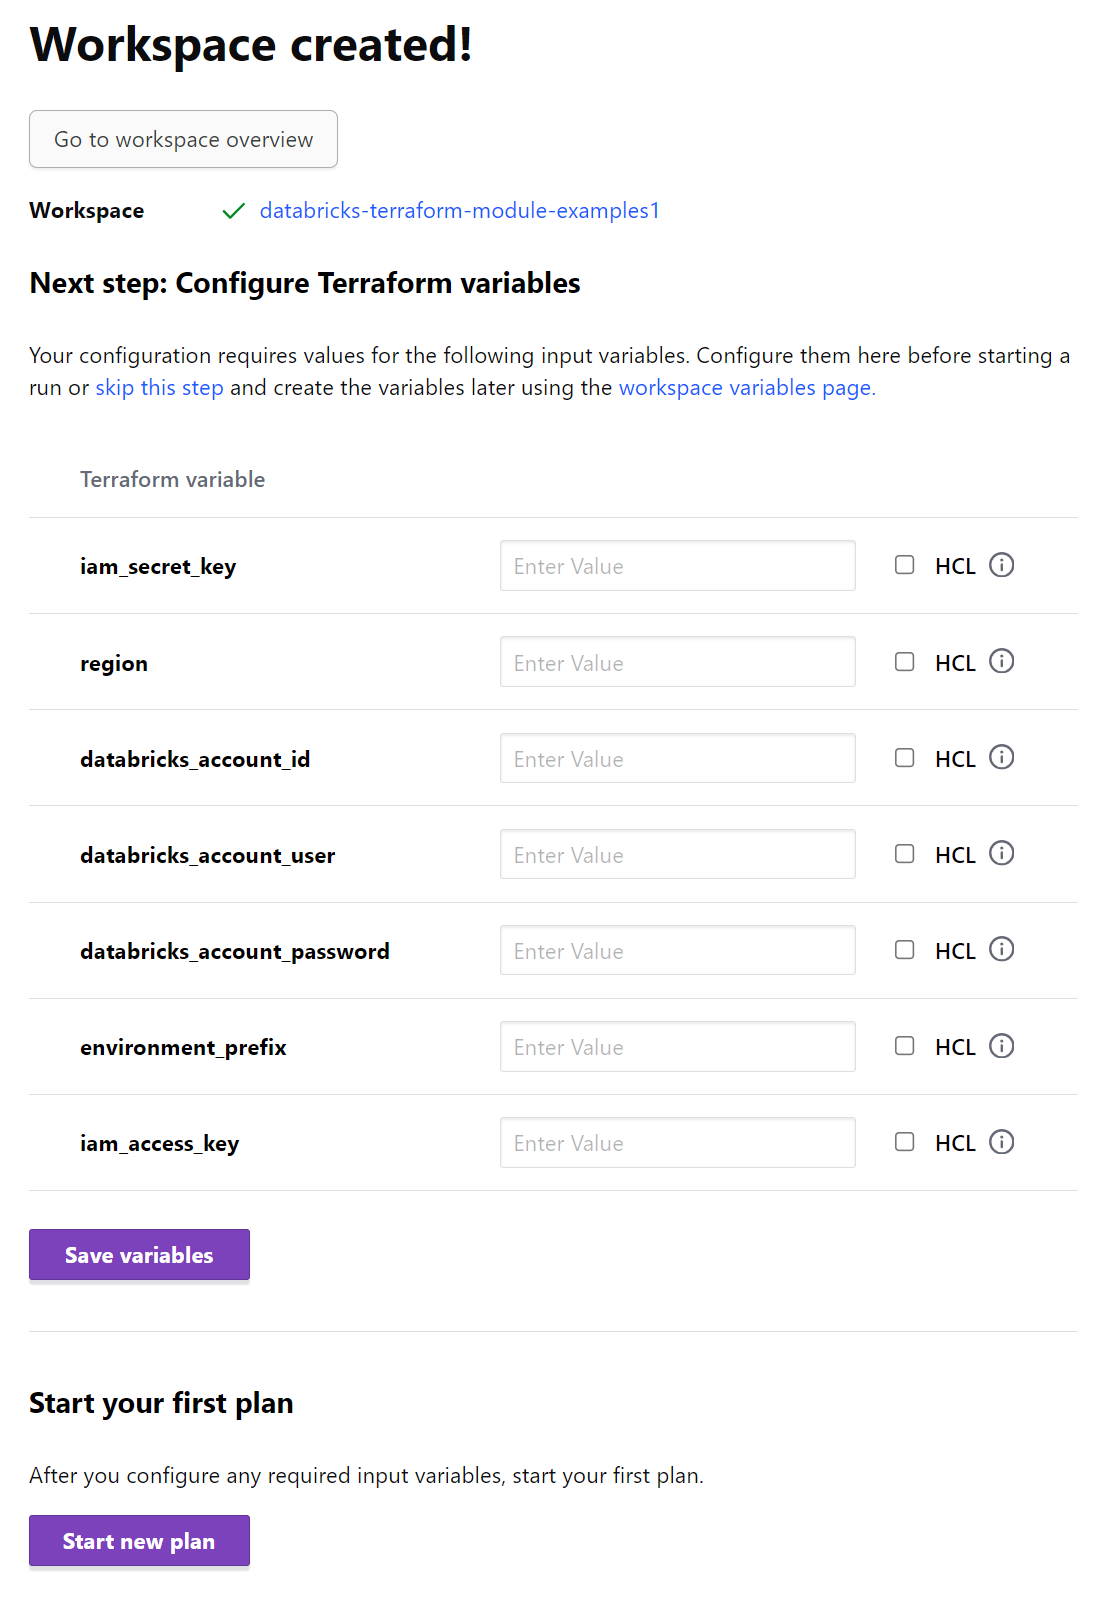Click Start new plan button

tap(139, 1541)
